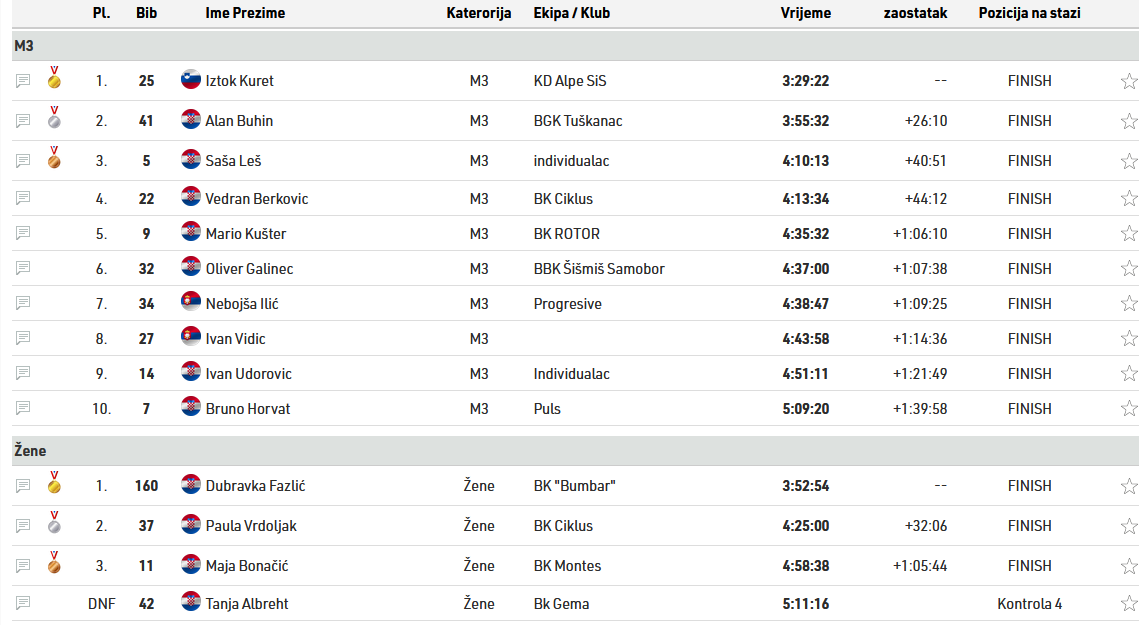Click comment icon in Bruno Horvat row
The image size is (1143, 625).
[23, 408]
